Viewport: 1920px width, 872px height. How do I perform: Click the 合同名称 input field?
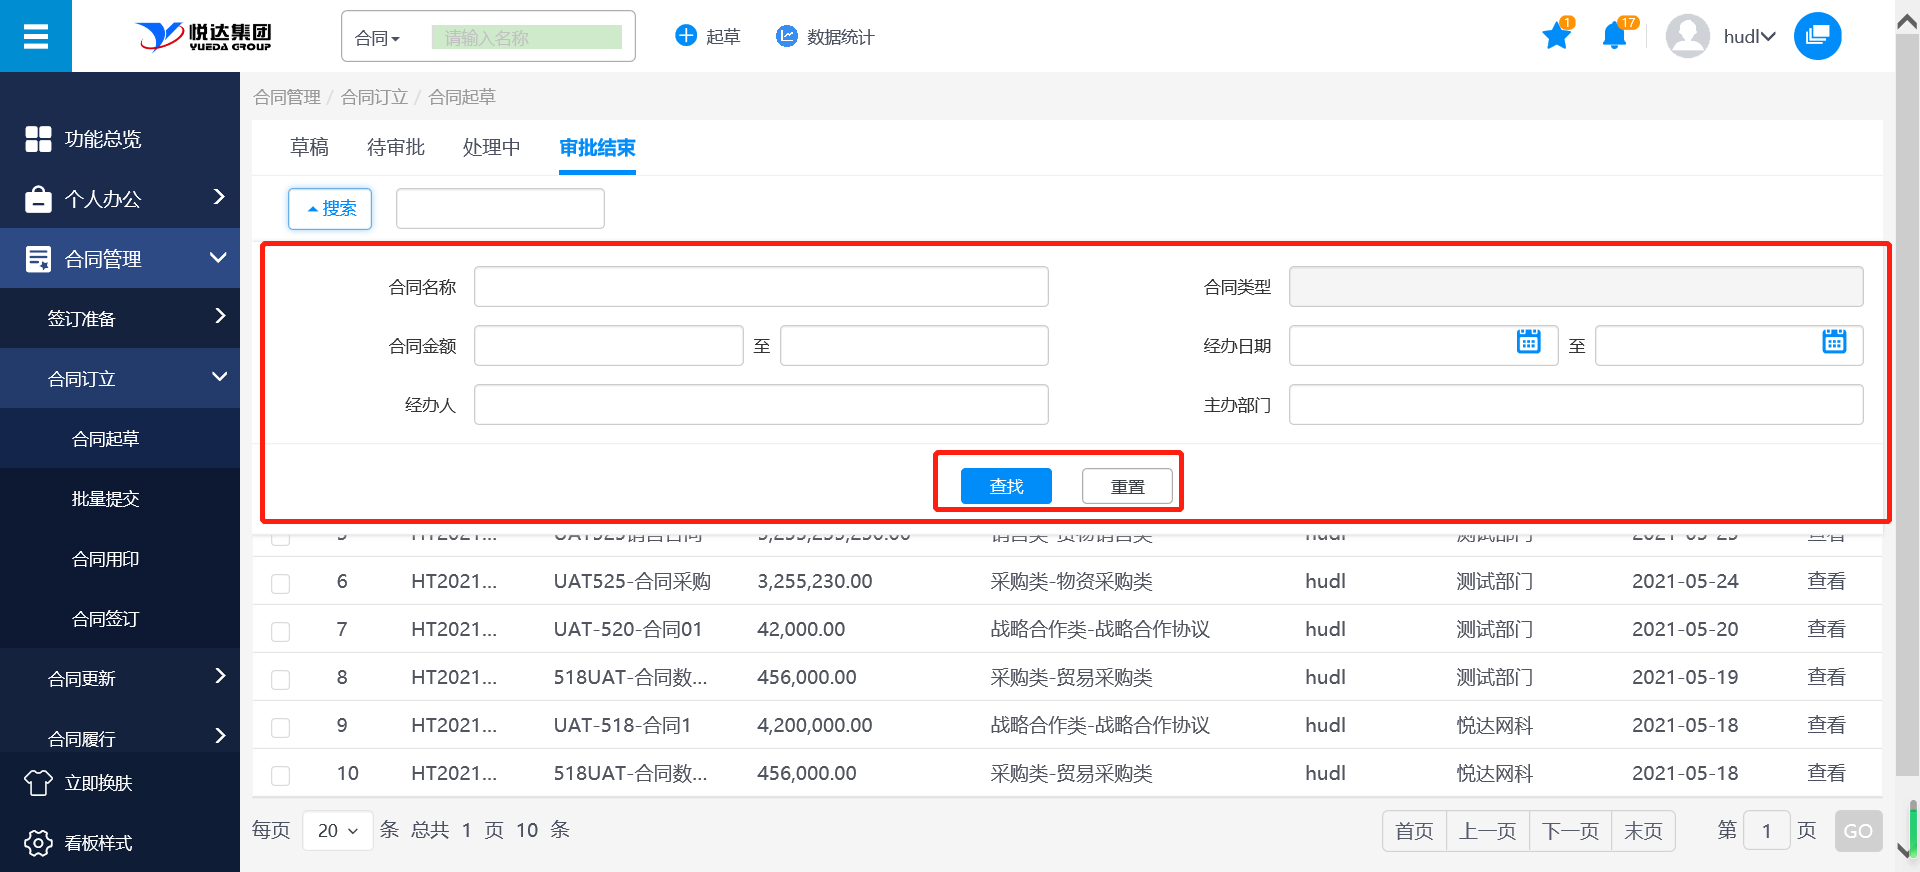(x=761, y=287)
